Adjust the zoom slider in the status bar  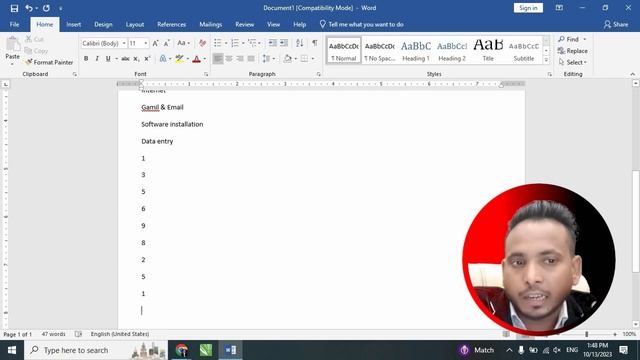click(587, 334)
